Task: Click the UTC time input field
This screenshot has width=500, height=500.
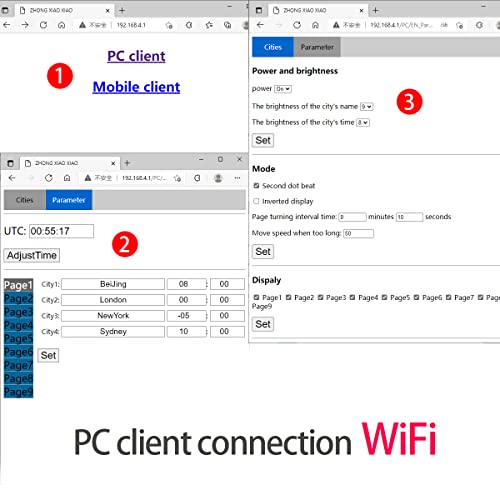Action: point(61,231)
